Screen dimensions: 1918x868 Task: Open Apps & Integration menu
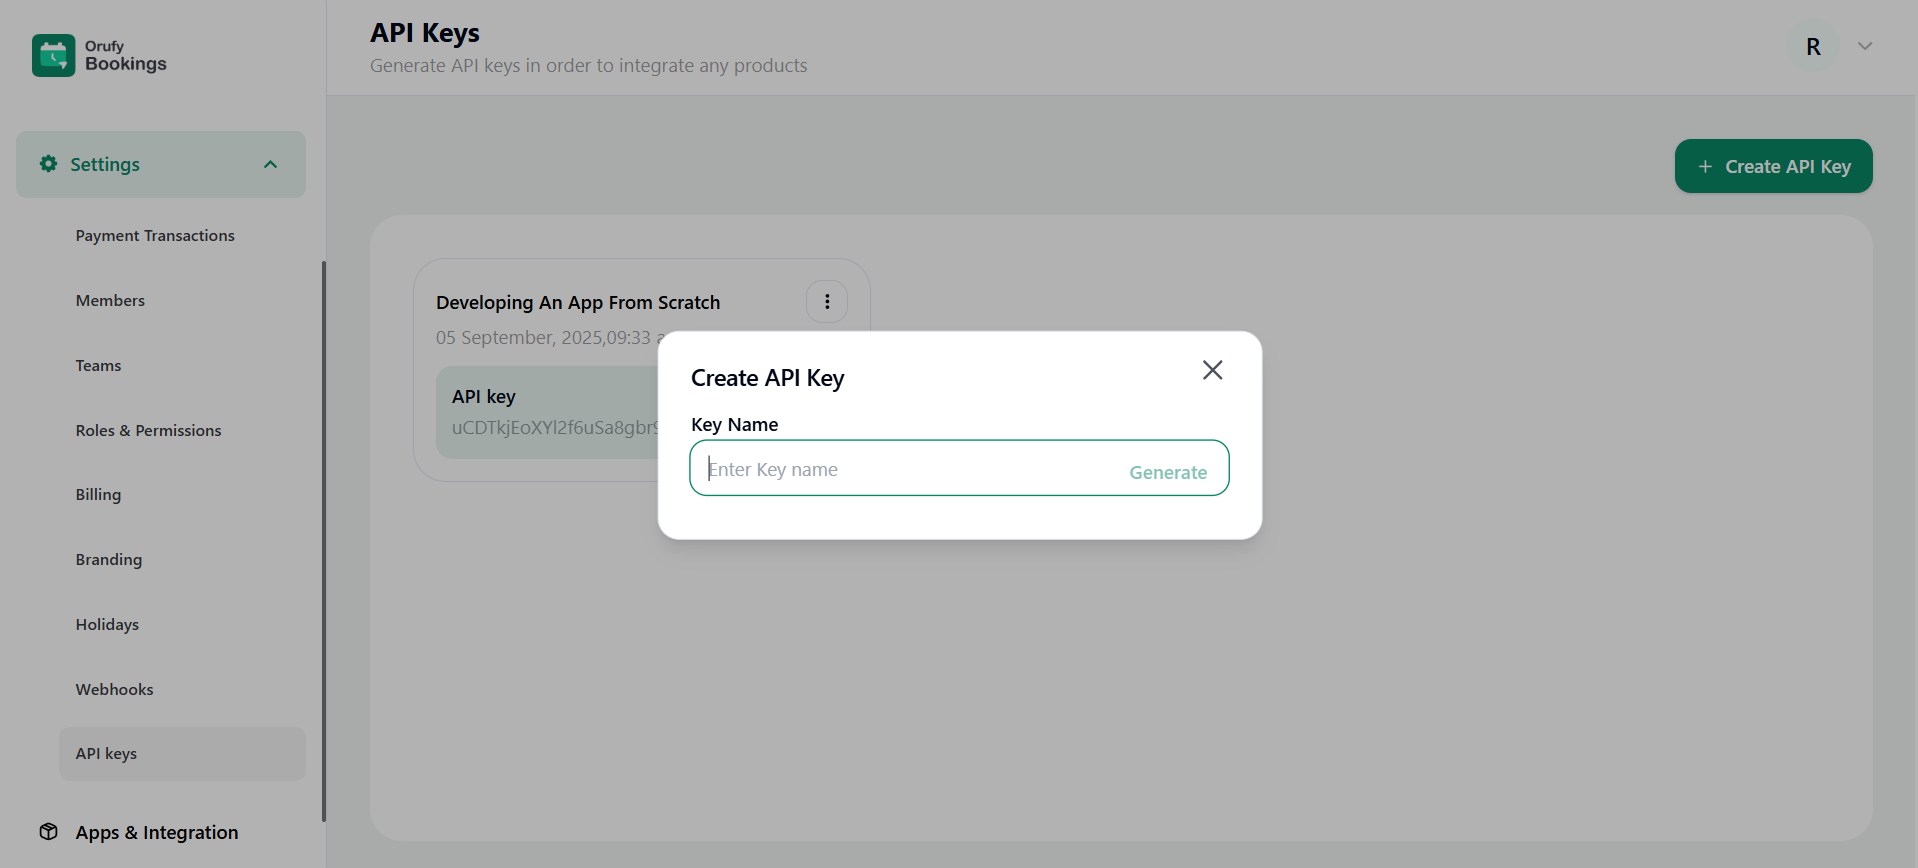(x=157, y=832)
